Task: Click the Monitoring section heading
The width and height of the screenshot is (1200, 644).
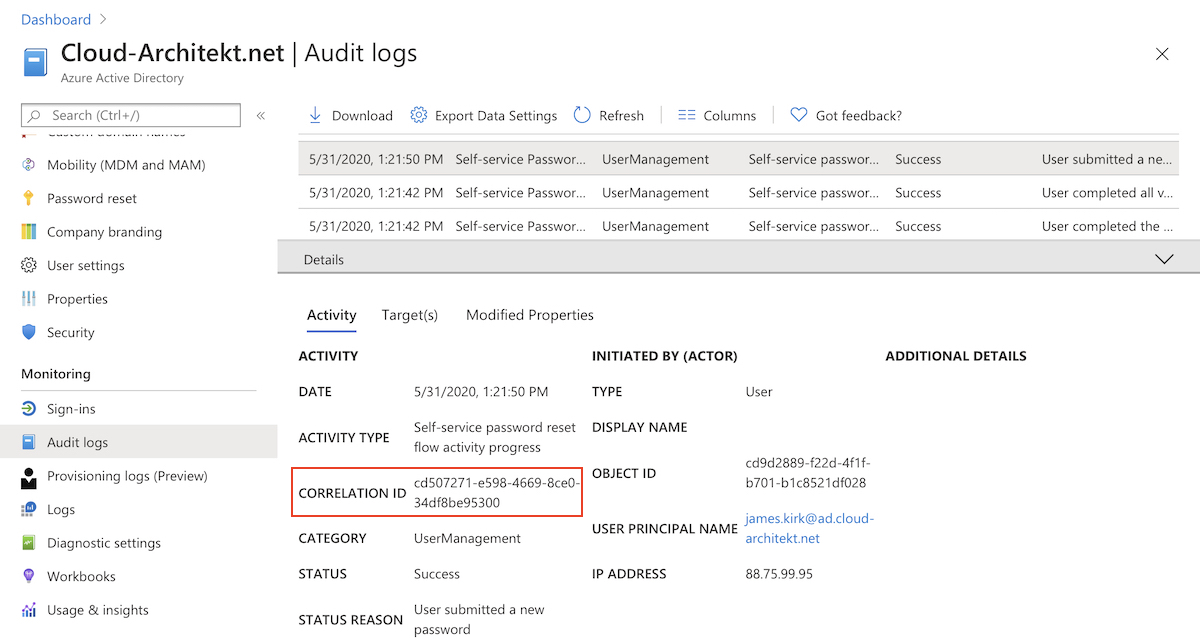Action: [56, 374]
